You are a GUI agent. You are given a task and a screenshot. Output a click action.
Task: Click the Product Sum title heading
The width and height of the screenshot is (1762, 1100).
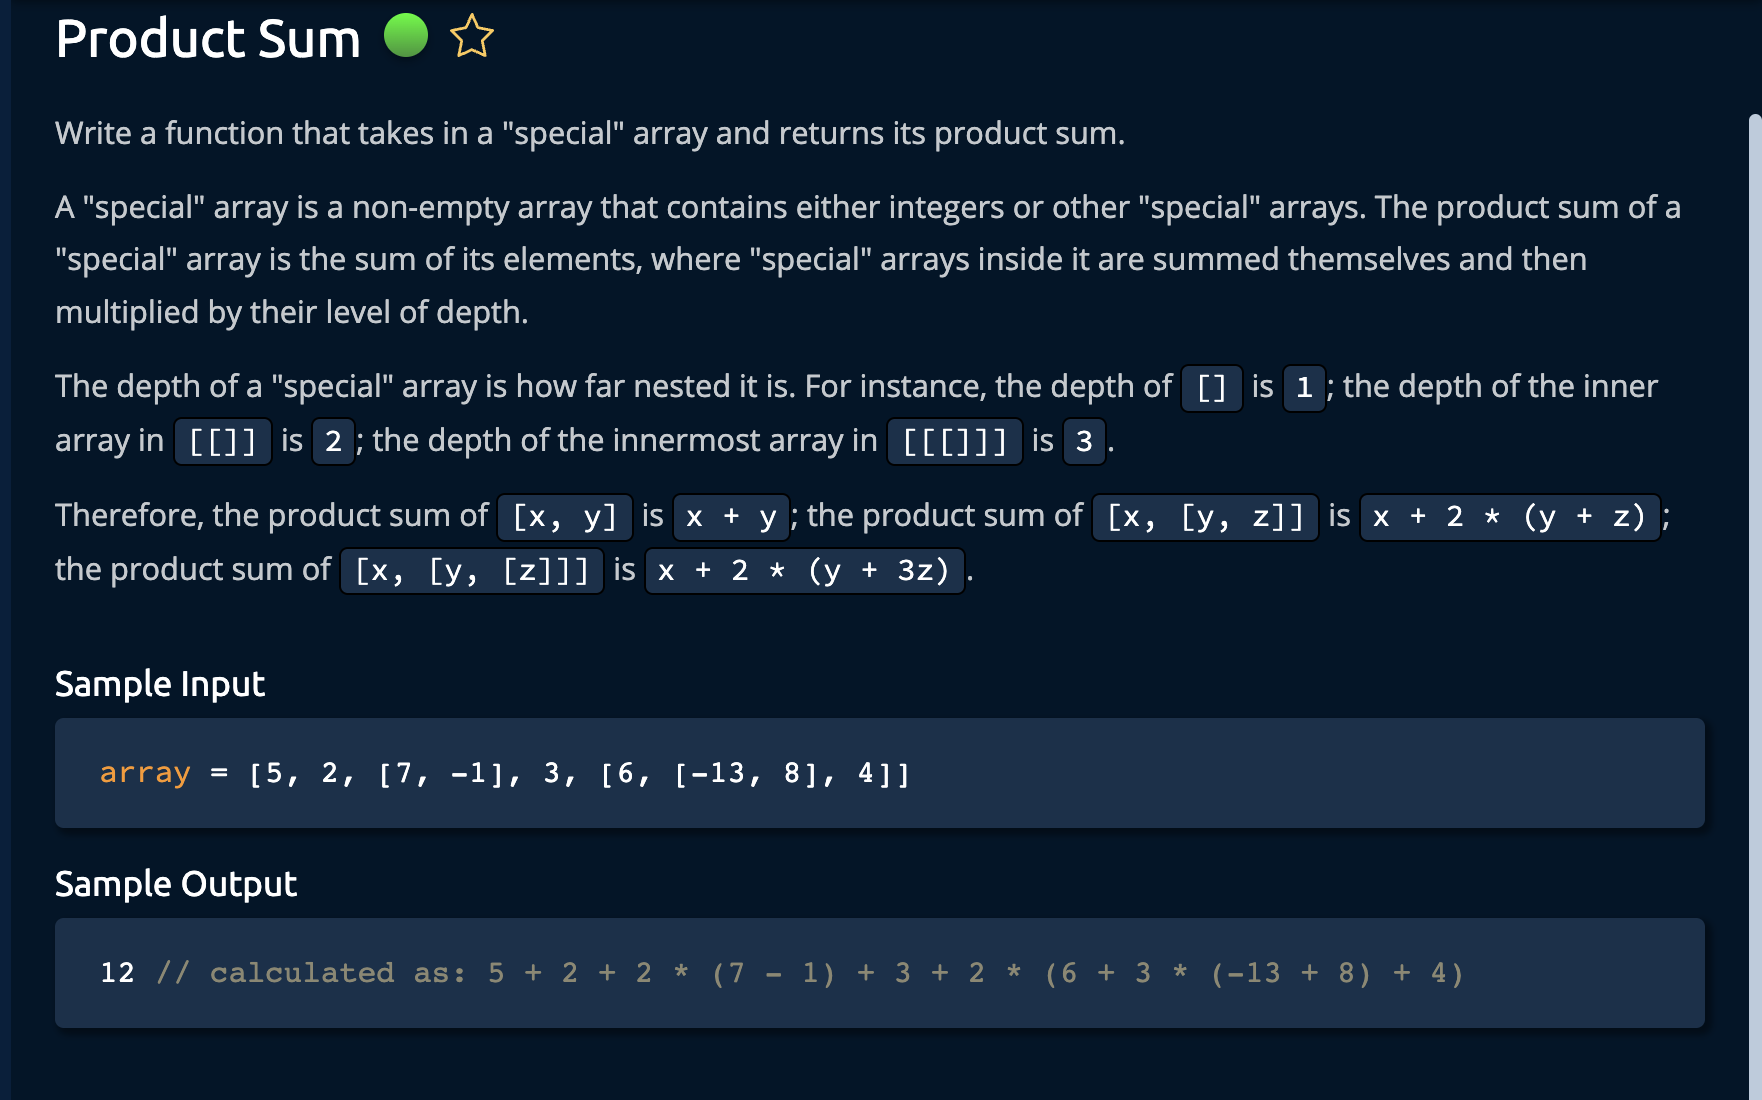pos(208,39)
